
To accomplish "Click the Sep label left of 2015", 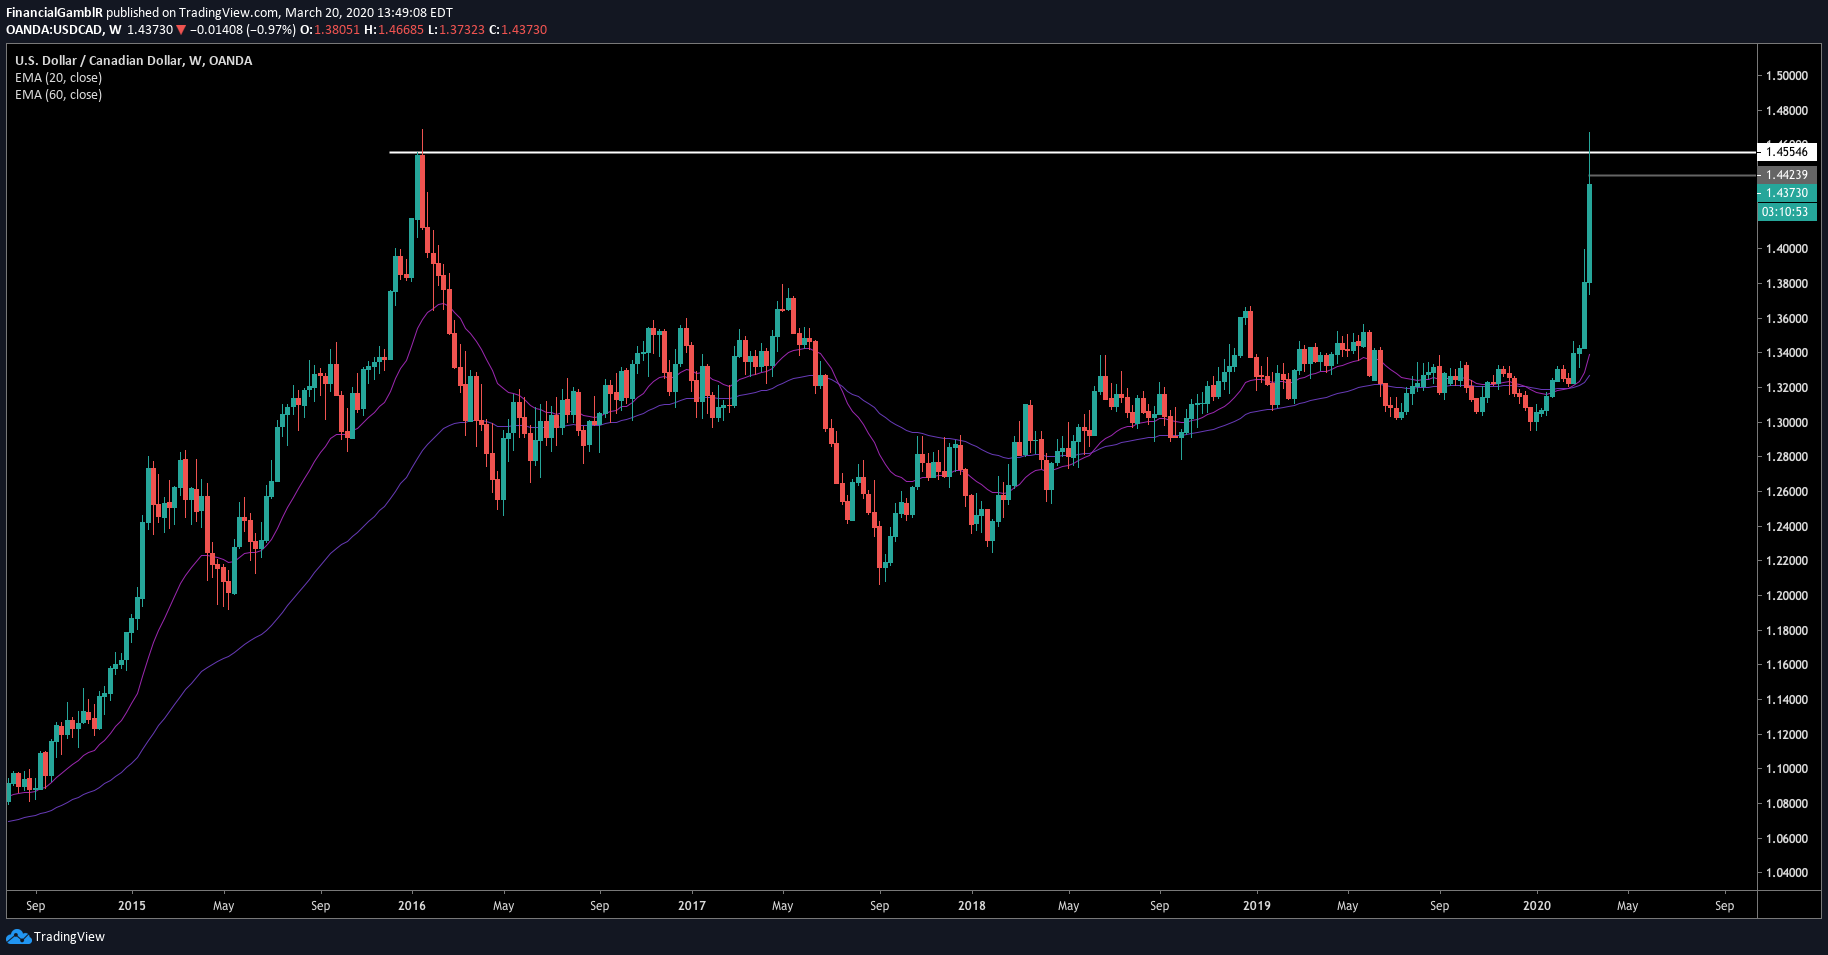I will coord(36,906).
